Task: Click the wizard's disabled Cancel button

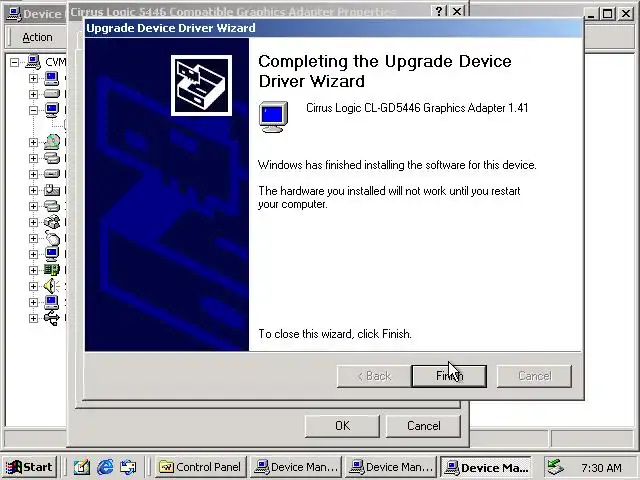Action: [534, 376]
